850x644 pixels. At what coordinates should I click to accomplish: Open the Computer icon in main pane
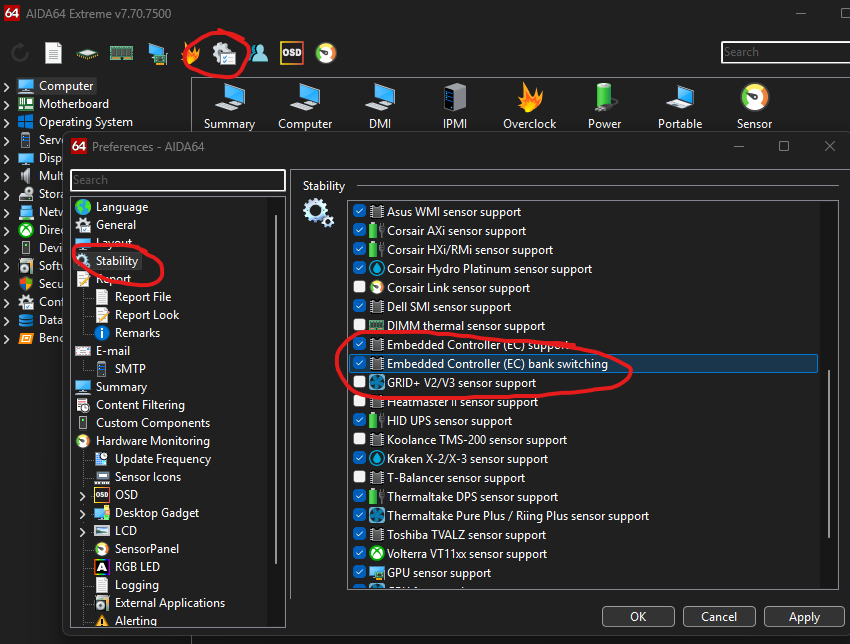pos(305,107)
